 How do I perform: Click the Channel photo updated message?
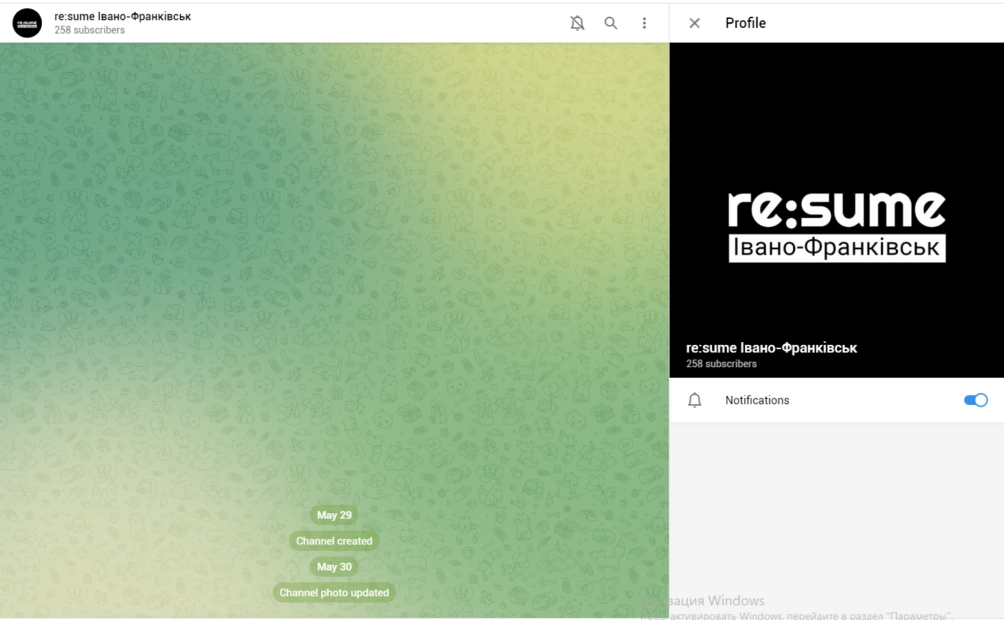point(334,592)
